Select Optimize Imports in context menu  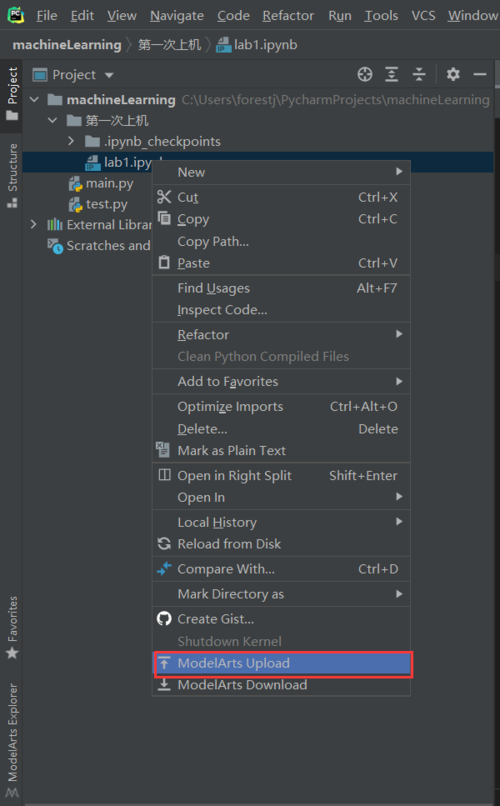[281, 407]
